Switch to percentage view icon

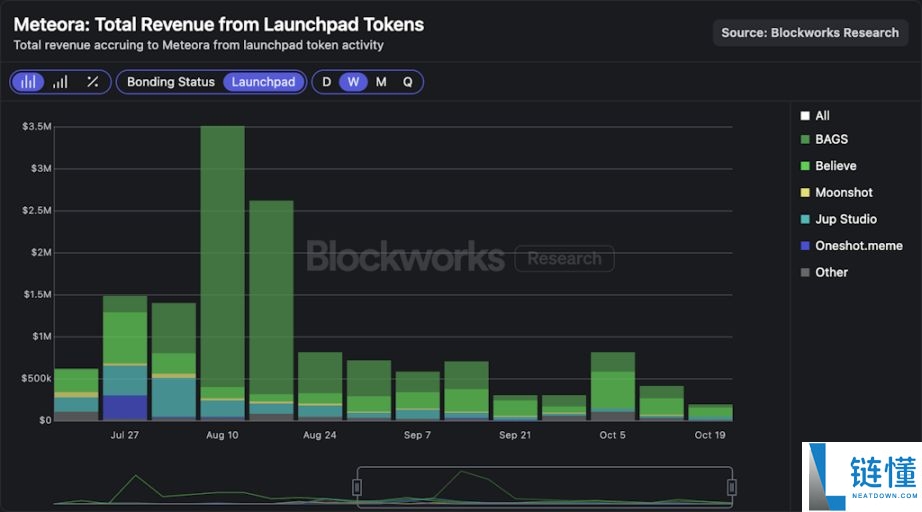(92, 82)
